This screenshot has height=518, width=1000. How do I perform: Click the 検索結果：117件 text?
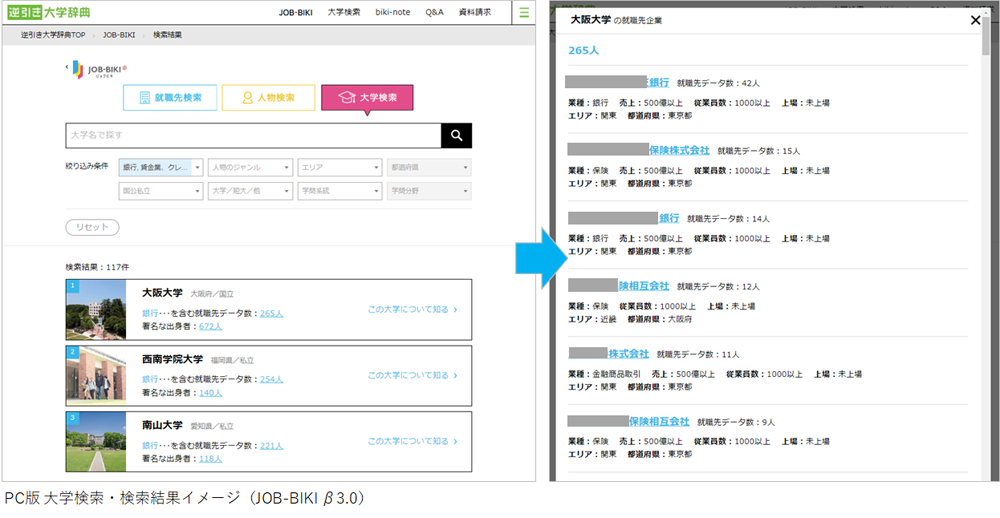(97, 267)
